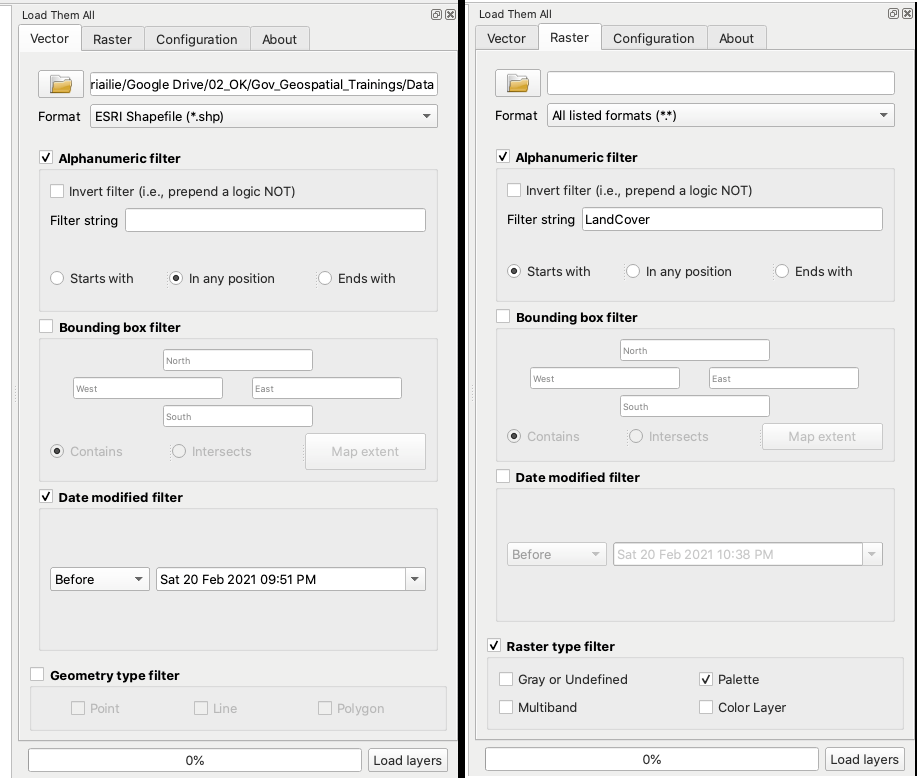Viewport: 918px width, 779px height.
Task: Expand the All listed formats dropdown
Action: [x=720, y=115]
